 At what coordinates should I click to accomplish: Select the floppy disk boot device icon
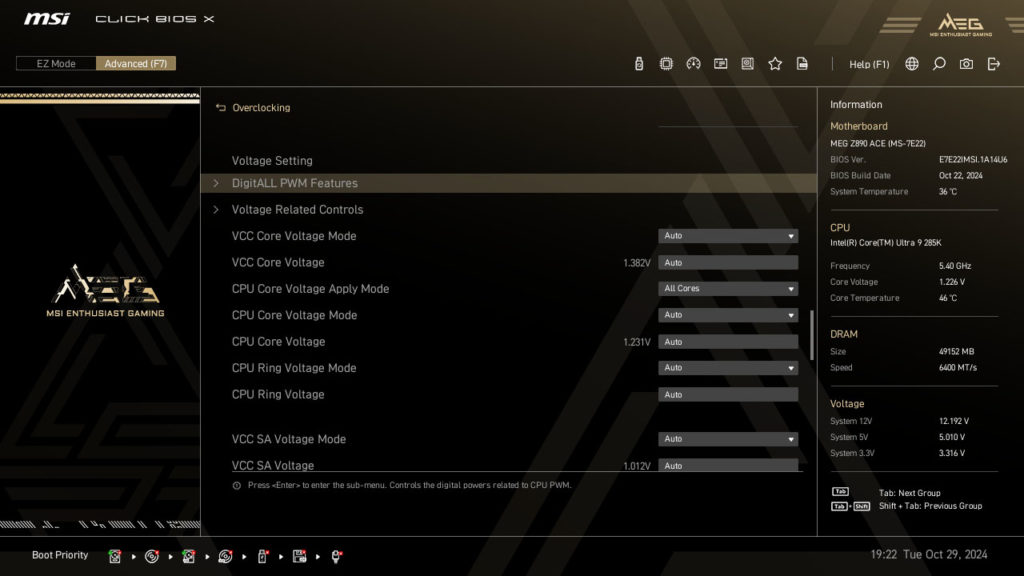[x=299, y=556]
